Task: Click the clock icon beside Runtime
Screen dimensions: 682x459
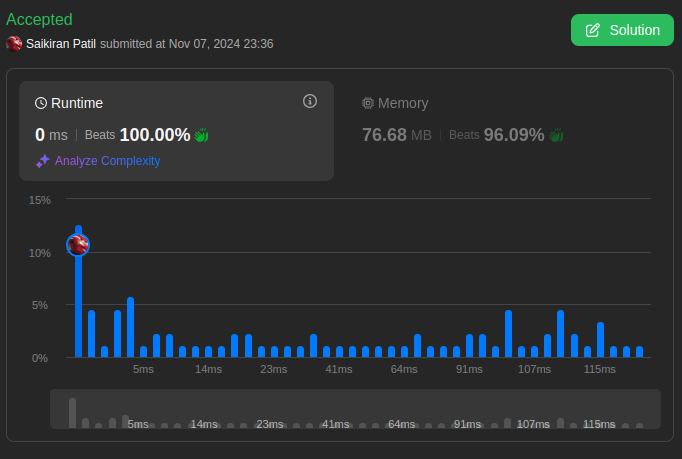Action: [41, 103]
